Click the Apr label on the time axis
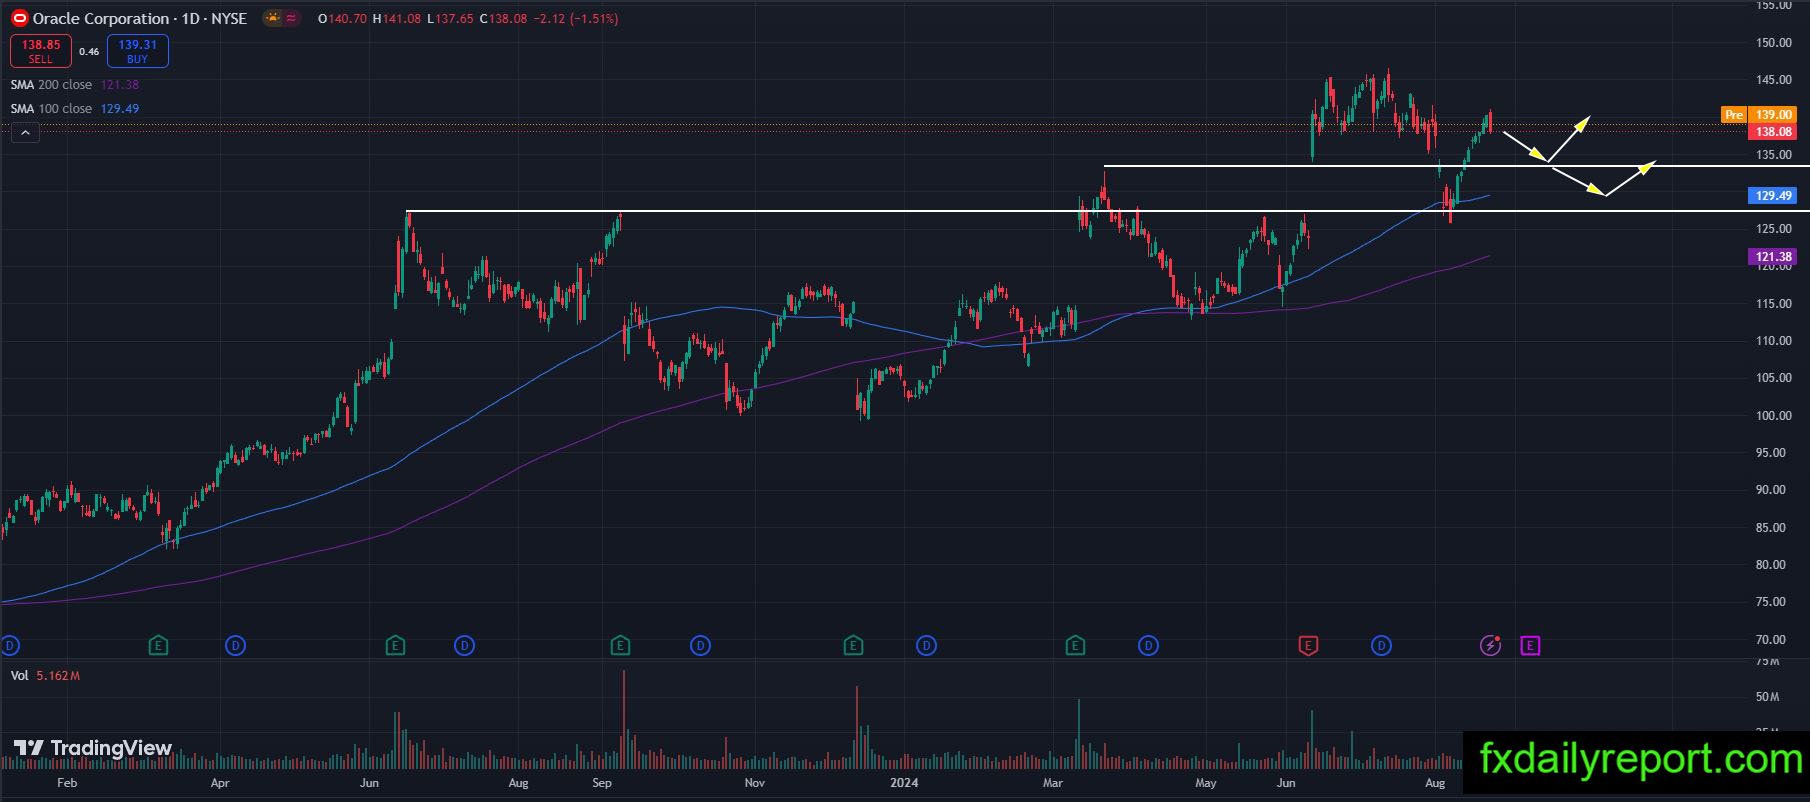 pos(220,782)
